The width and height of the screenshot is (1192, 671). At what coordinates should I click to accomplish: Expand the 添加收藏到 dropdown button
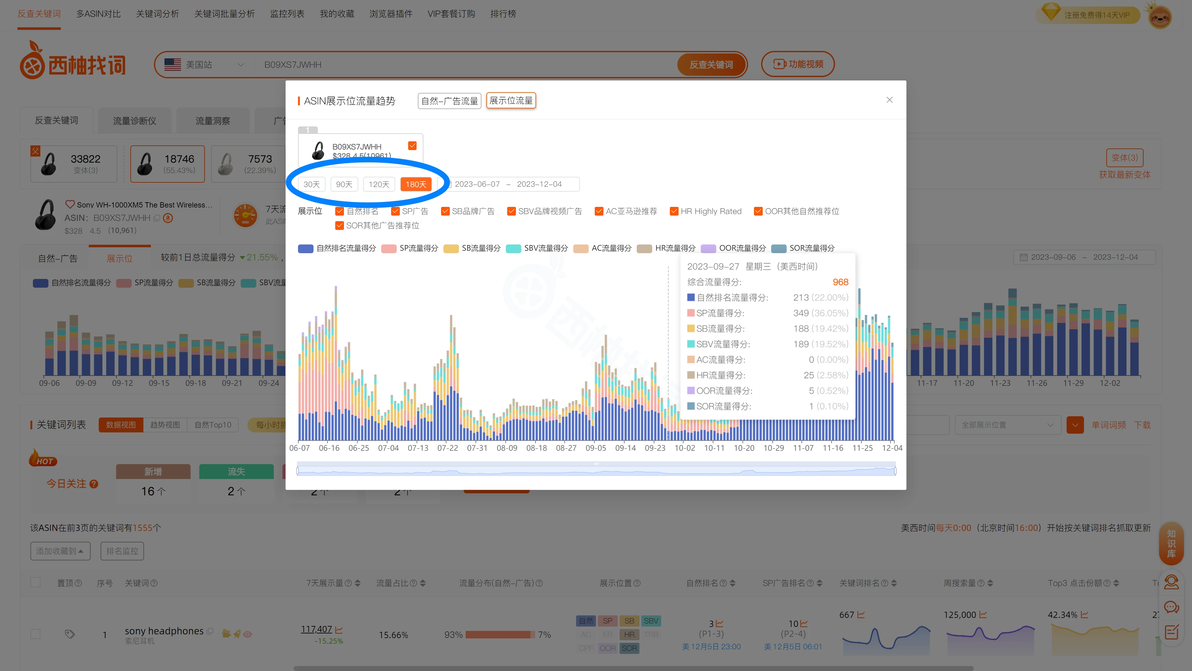pyautogui.click(x=60, y=551)
